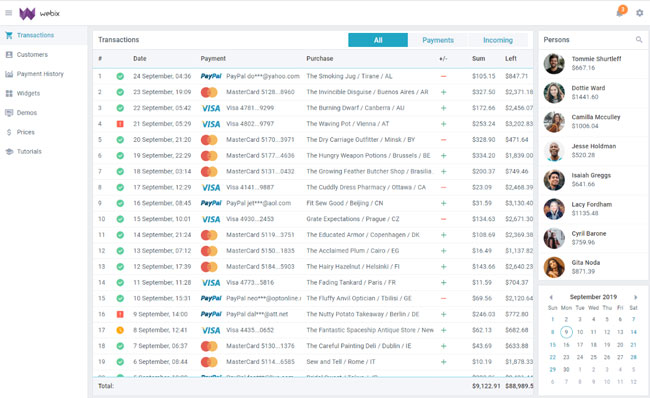Click the search icon in Persons panel
Image resolution: width=650 pixels, height=398 pixels.
(x=639, y=39)
